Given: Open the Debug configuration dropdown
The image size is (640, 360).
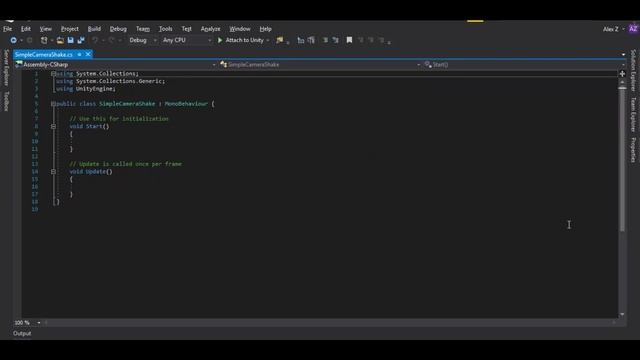Looking at the screenshot, I should (x=143, y=40).
